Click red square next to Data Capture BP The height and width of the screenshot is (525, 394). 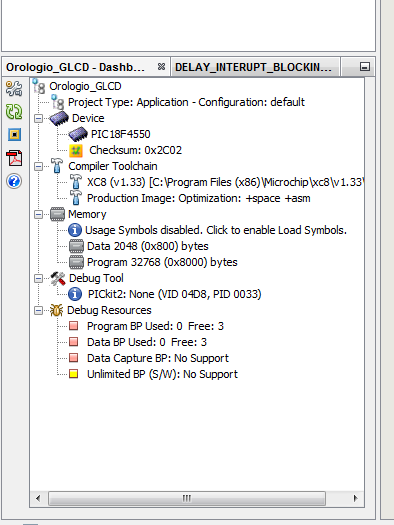coord(74,358)
